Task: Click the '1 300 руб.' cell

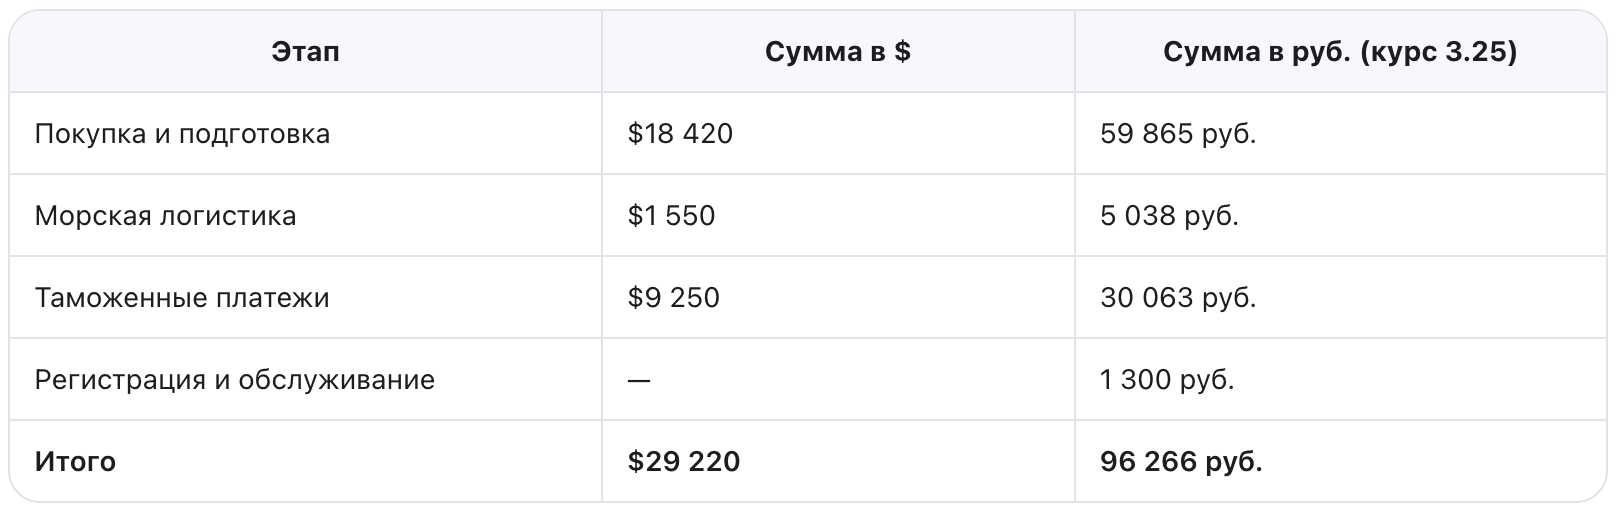Action: click(1167, 380)
